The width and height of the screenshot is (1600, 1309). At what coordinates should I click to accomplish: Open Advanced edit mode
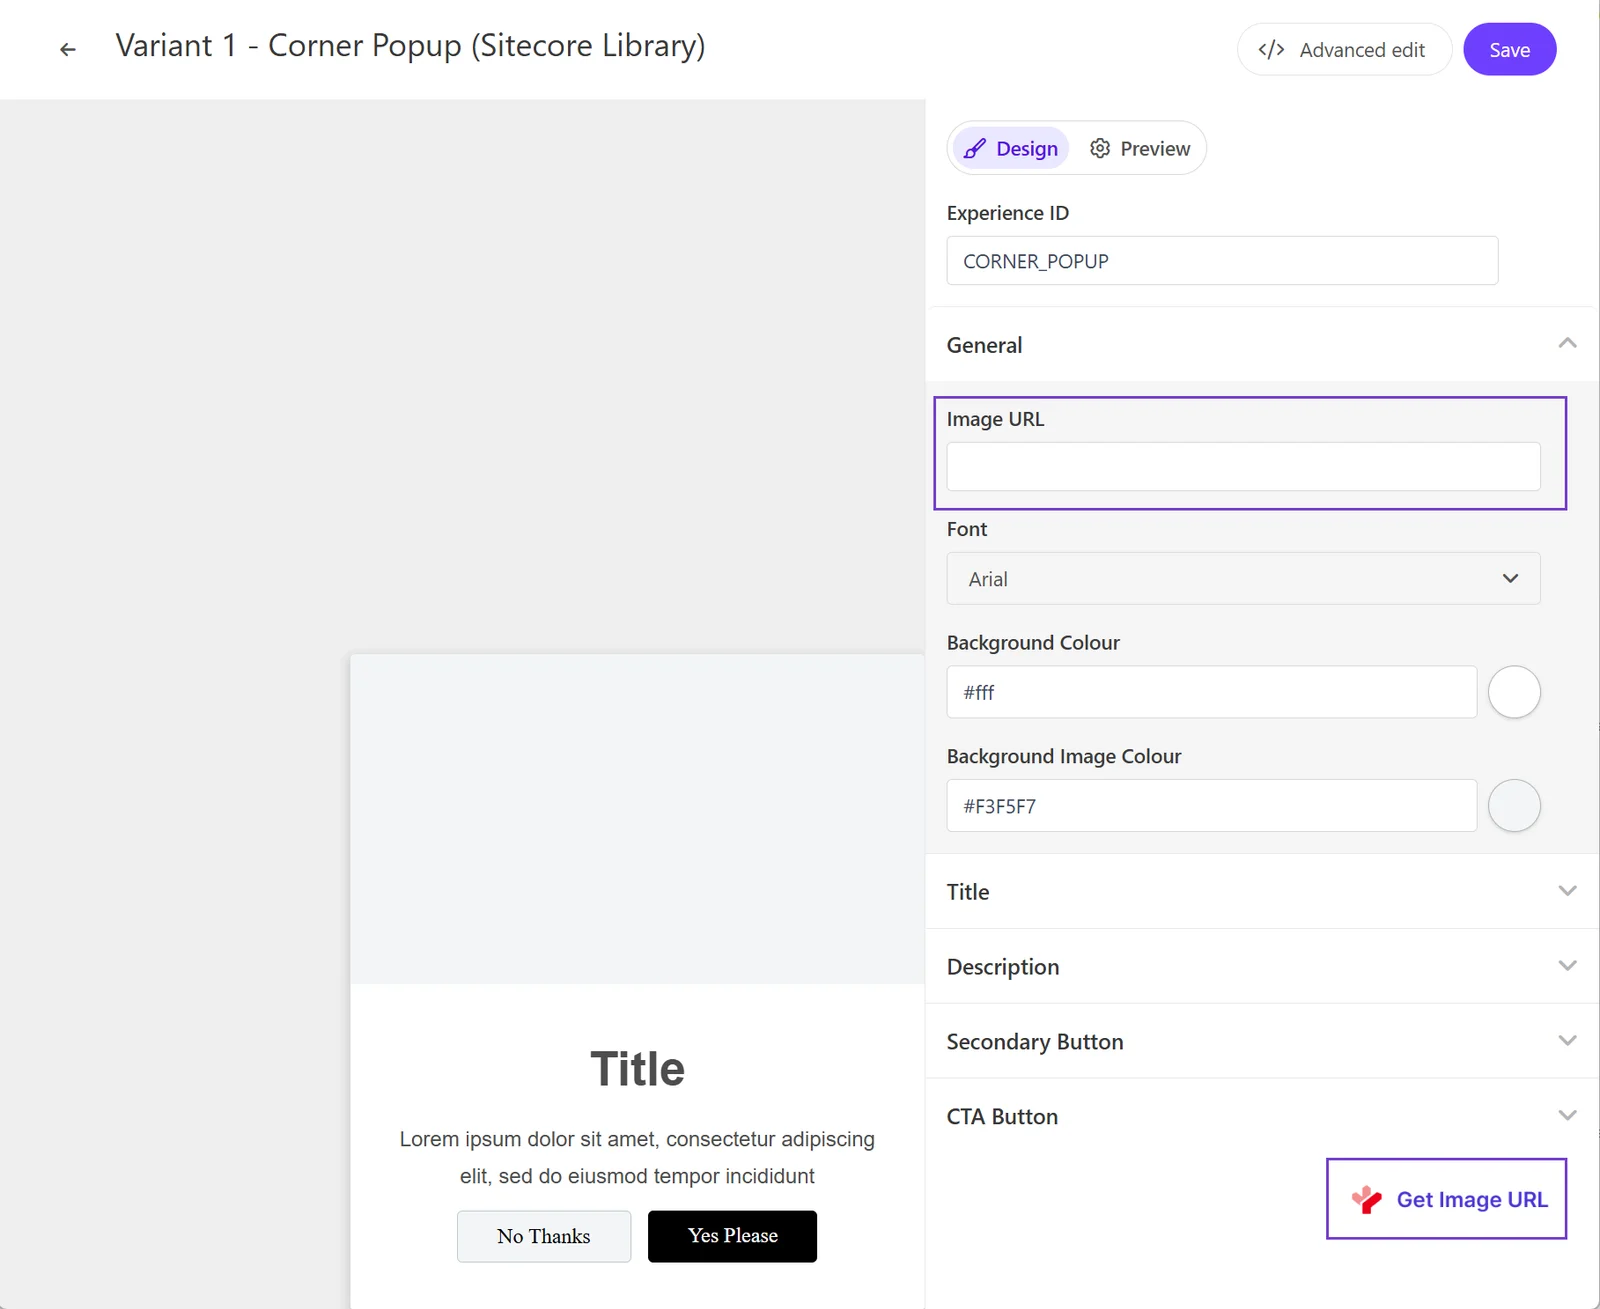coord(1344,49)
